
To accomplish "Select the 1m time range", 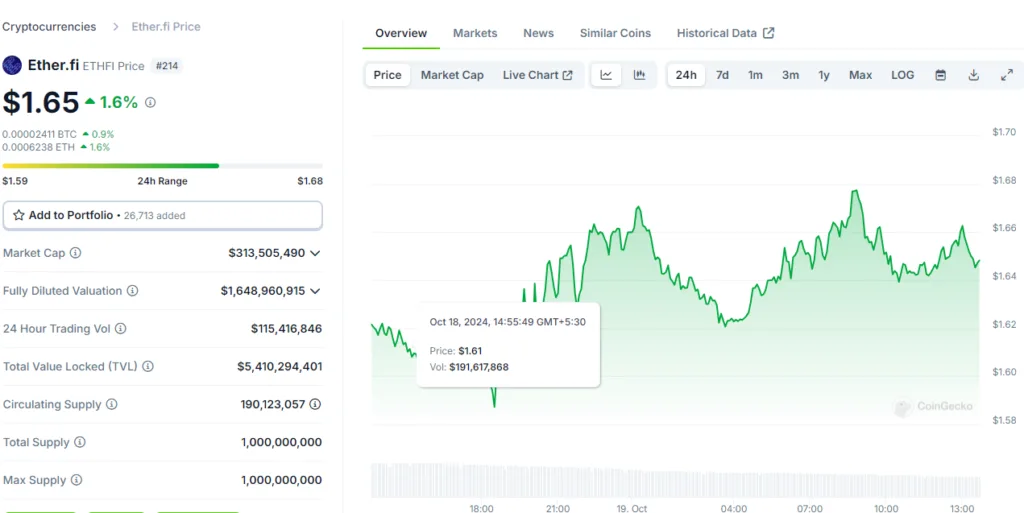I will click(755, 75).
